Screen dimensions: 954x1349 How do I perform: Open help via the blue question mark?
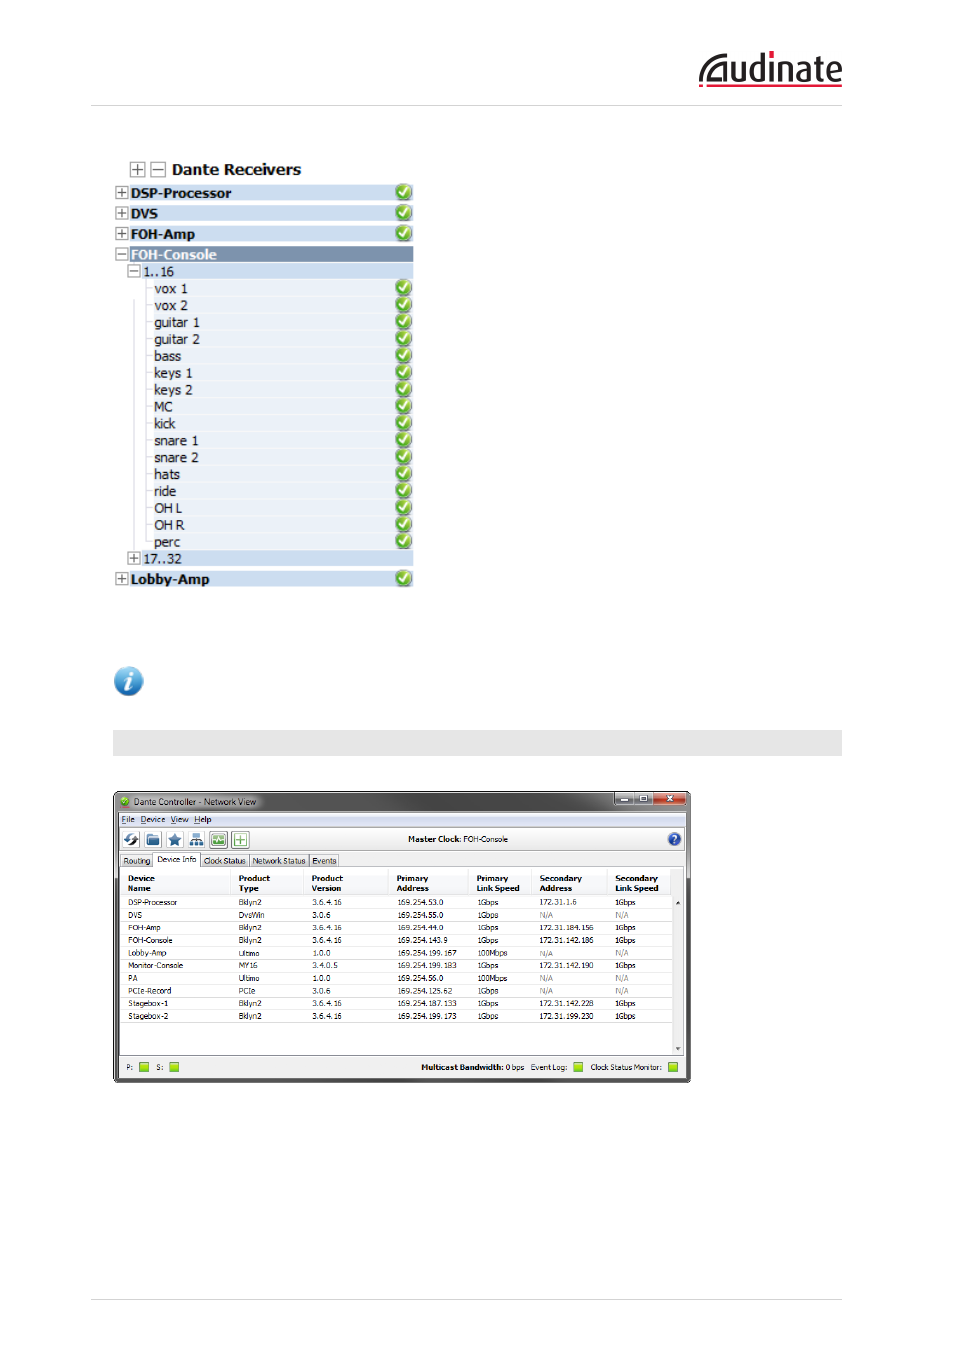(674, 839)
